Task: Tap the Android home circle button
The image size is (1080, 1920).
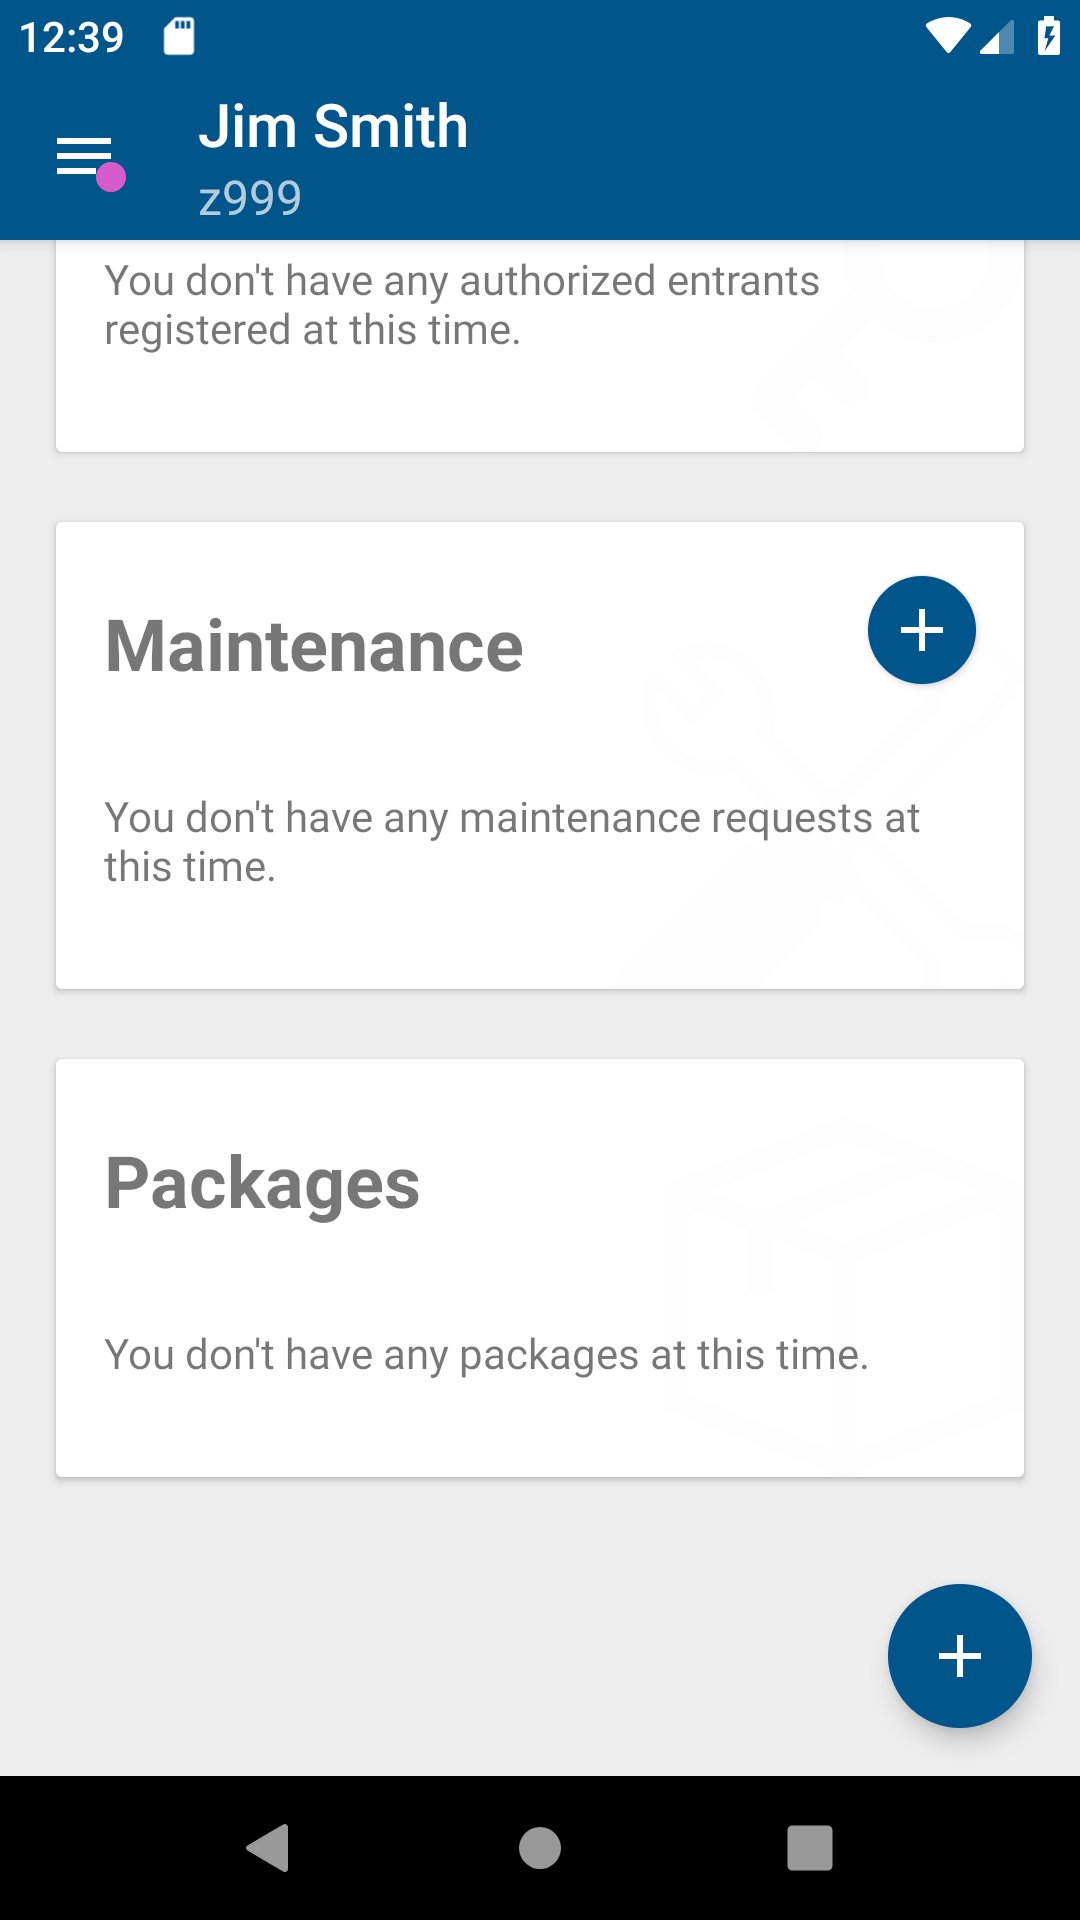Action: point(540,1847)
